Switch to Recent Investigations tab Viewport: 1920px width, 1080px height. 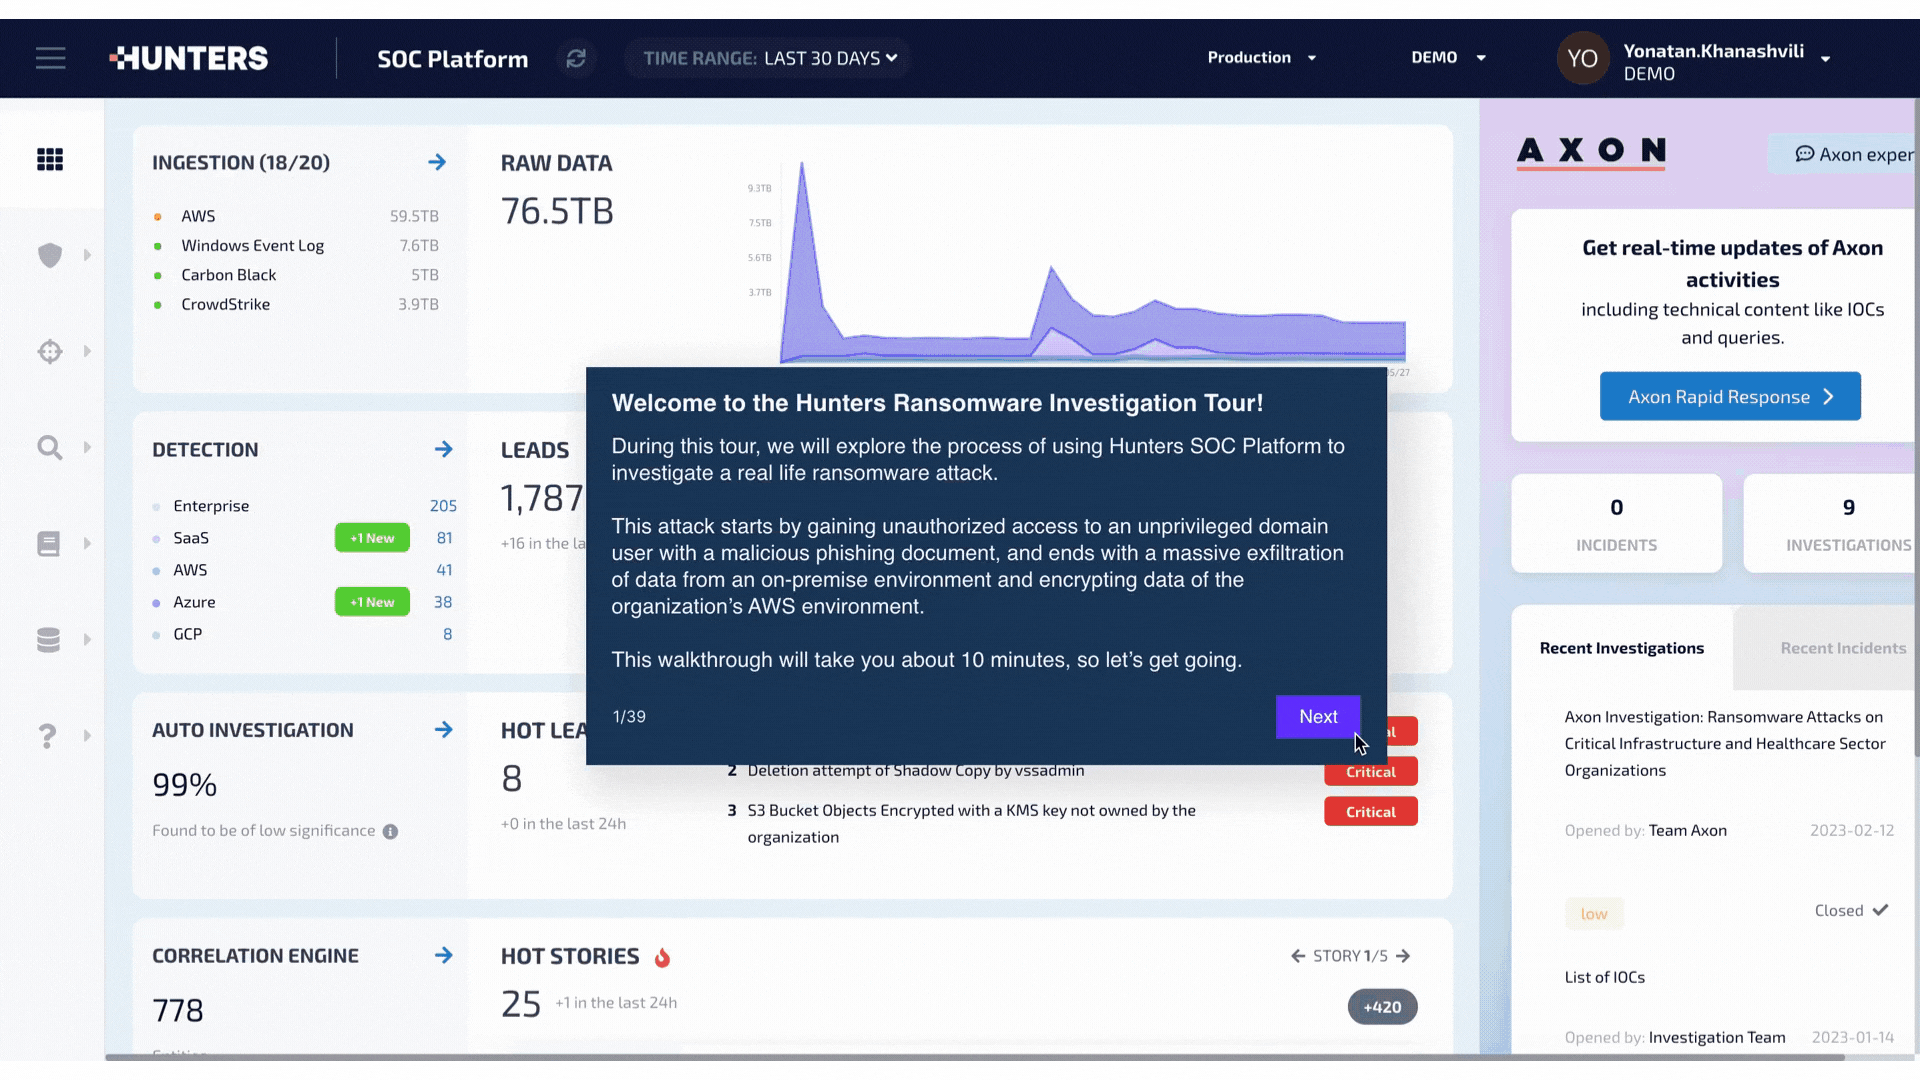1621,648
